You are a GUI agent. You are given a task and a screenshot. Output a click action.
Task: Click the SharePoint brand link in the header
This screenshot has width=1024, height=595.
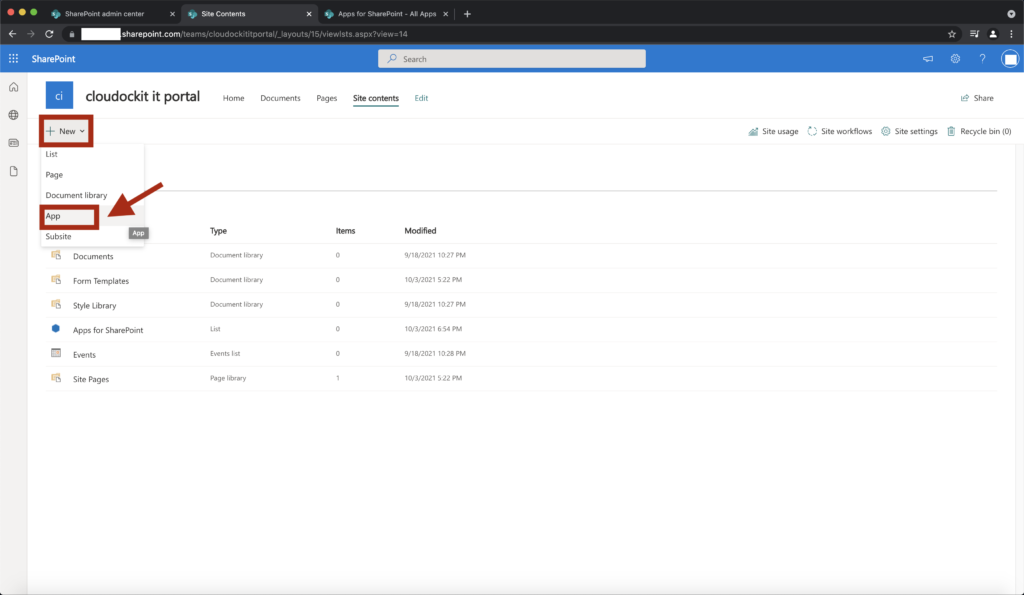[x=54, y=59]
